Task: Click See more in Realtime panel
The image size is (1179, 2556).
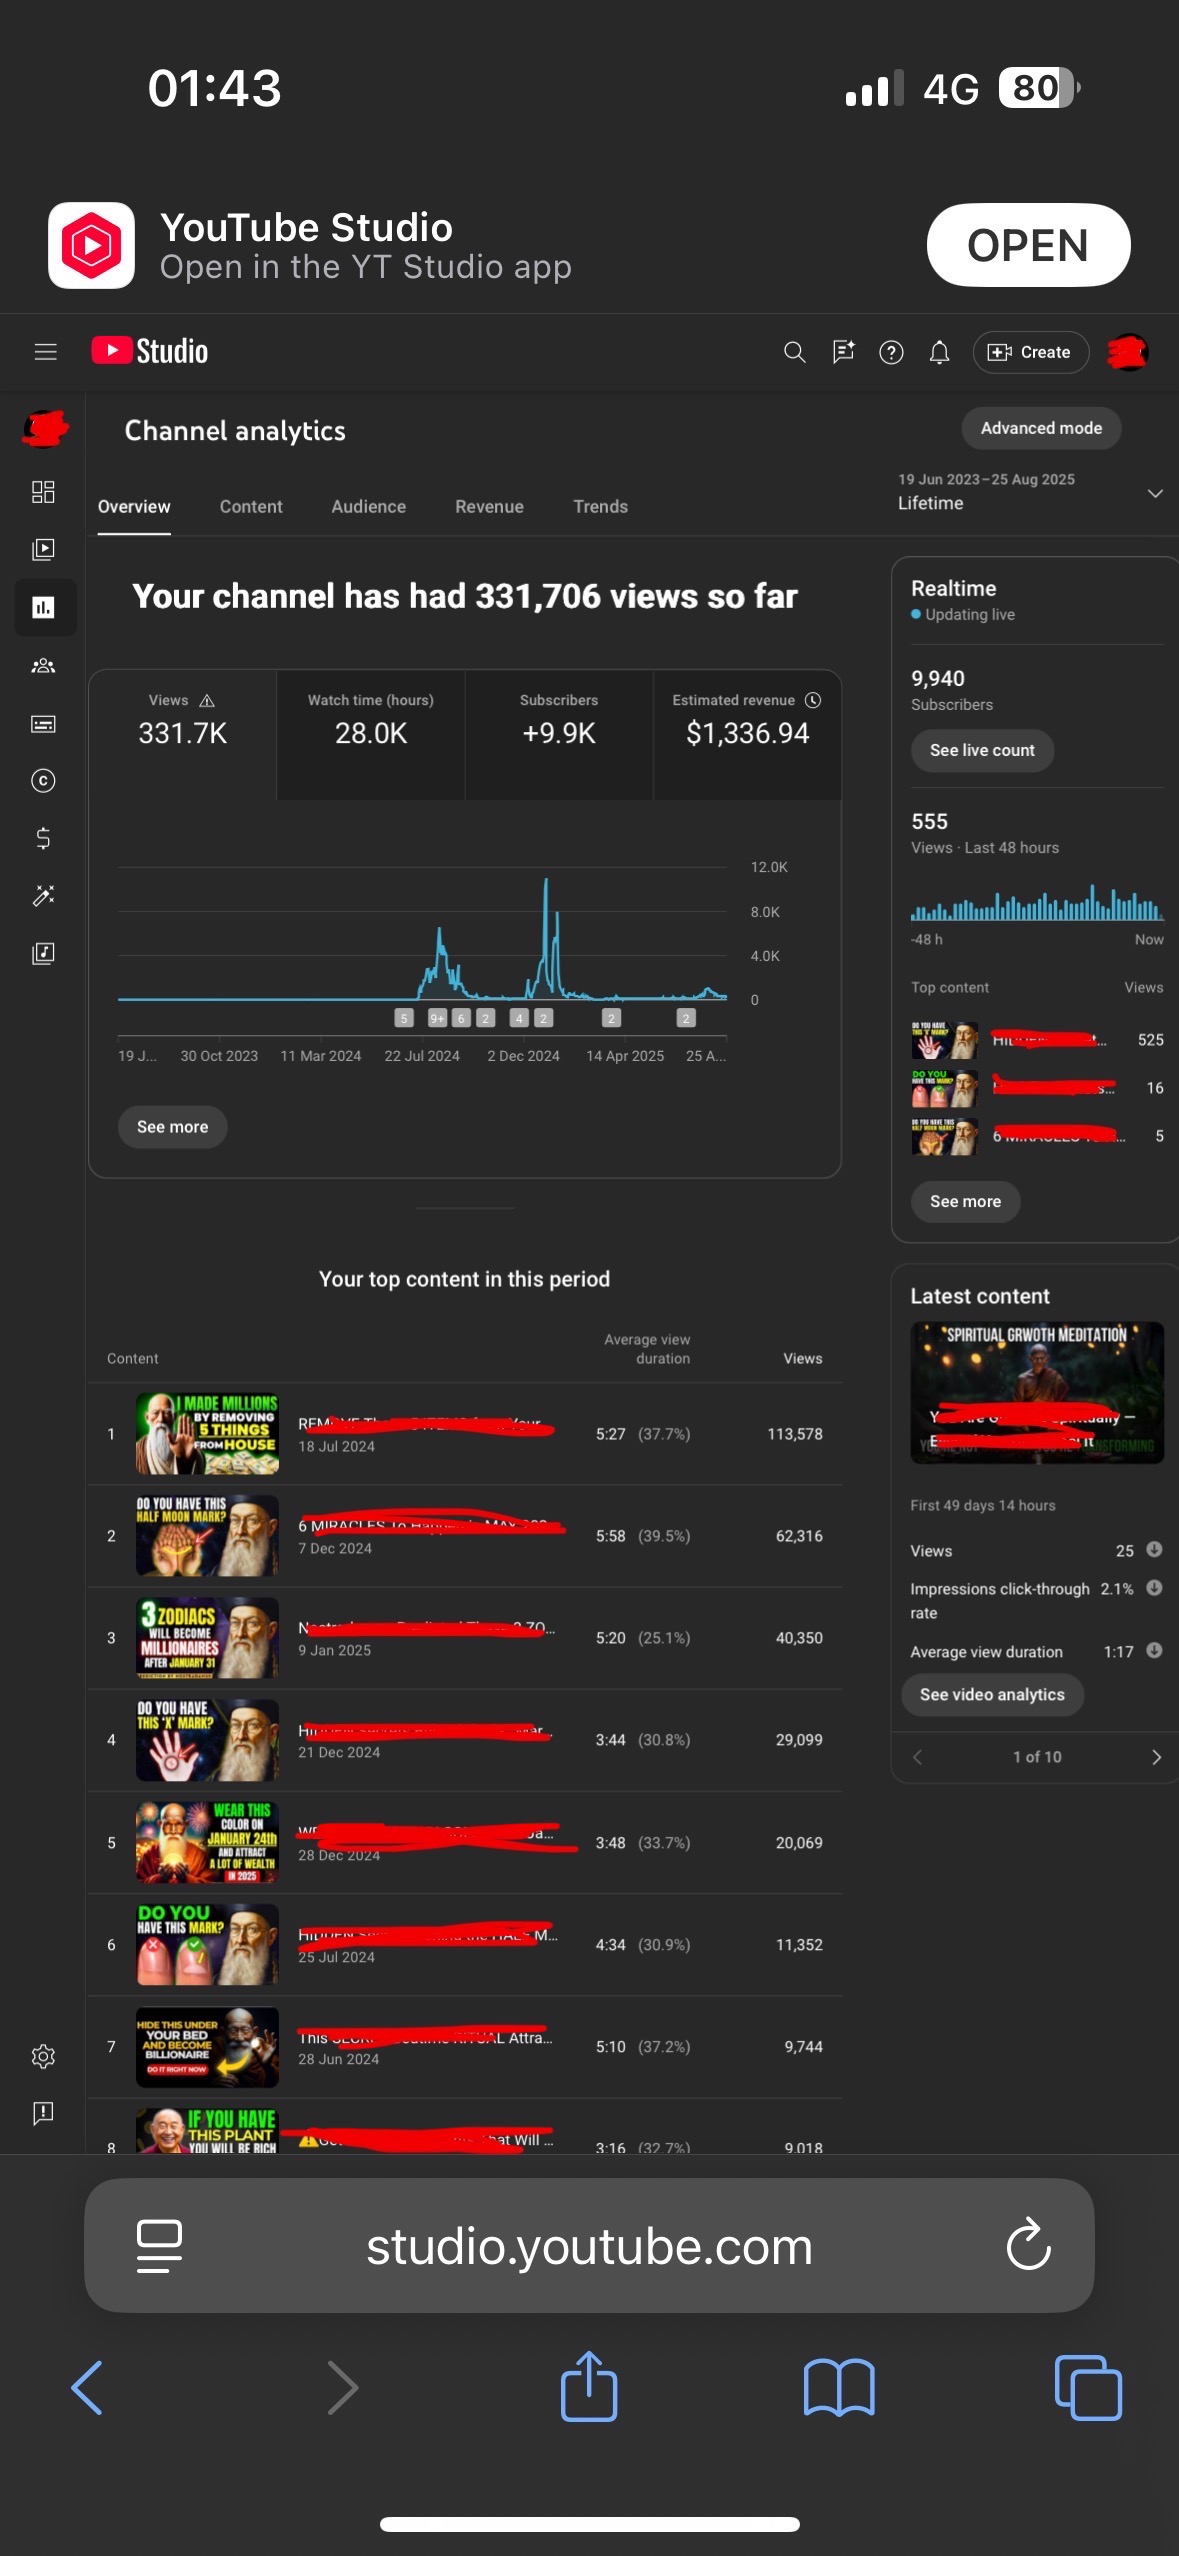Action: [965, 1201]
